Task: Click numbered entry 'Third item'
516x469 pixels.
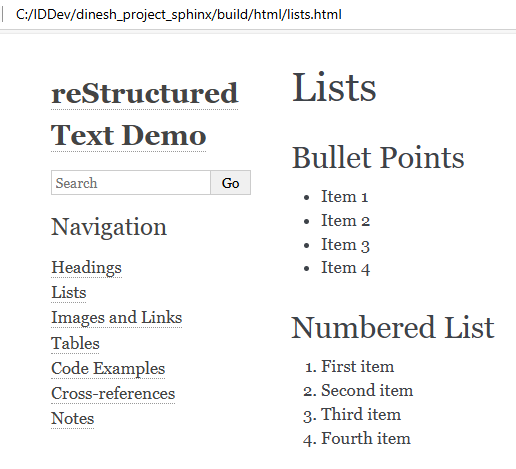Action: tap(361, 414)
